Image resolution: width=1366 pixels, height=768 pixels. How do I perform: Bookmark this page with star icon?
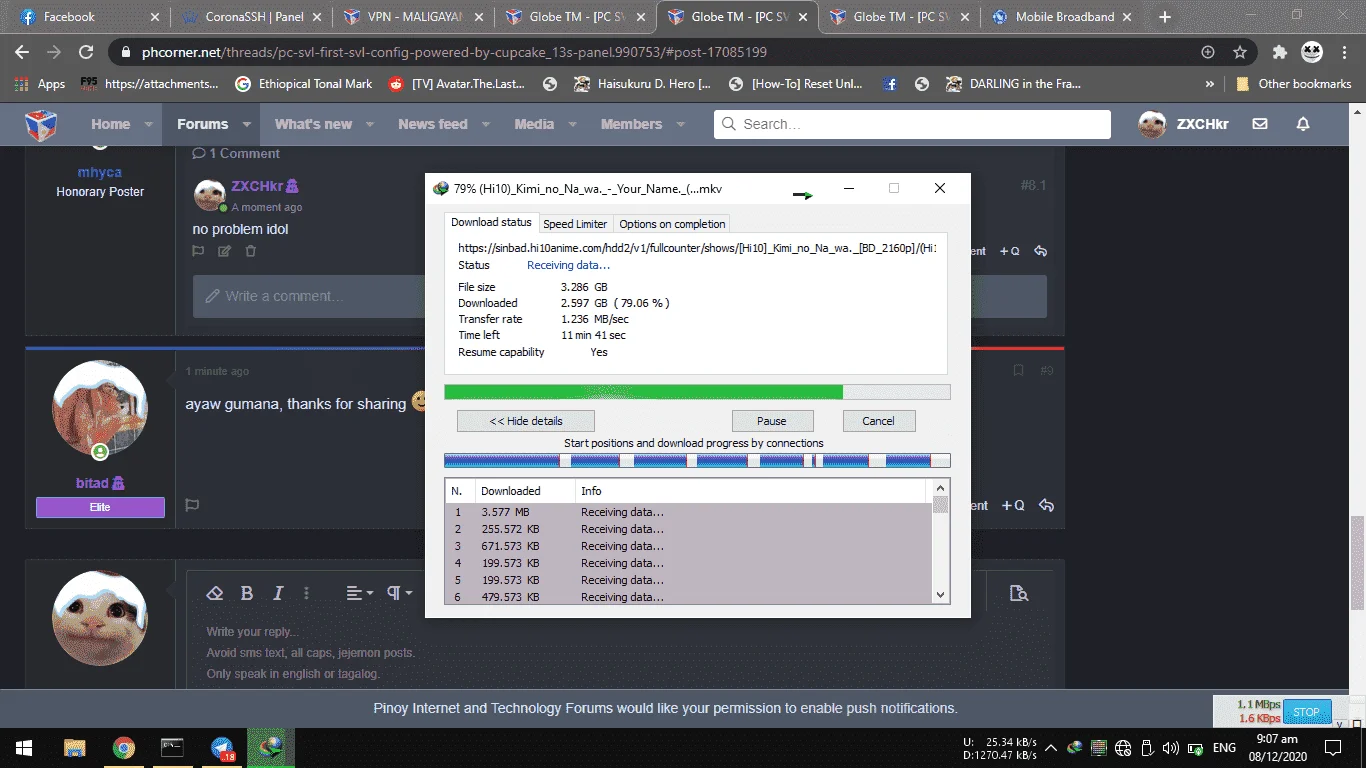(1240, 52)
